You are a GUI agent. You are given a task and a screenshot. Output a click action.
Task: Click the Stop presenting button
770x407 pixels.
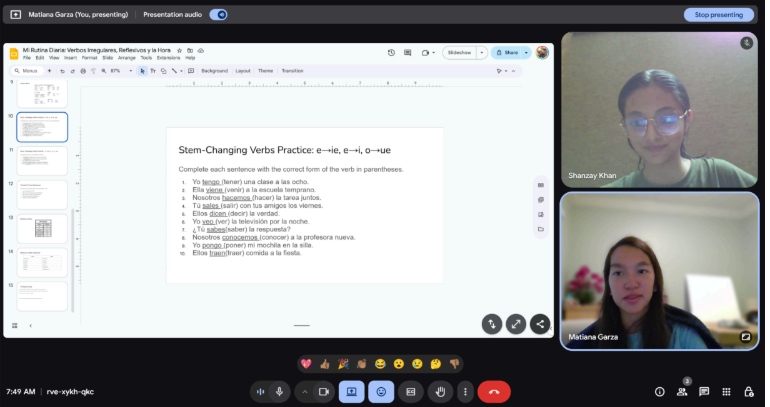click(718, 15)
